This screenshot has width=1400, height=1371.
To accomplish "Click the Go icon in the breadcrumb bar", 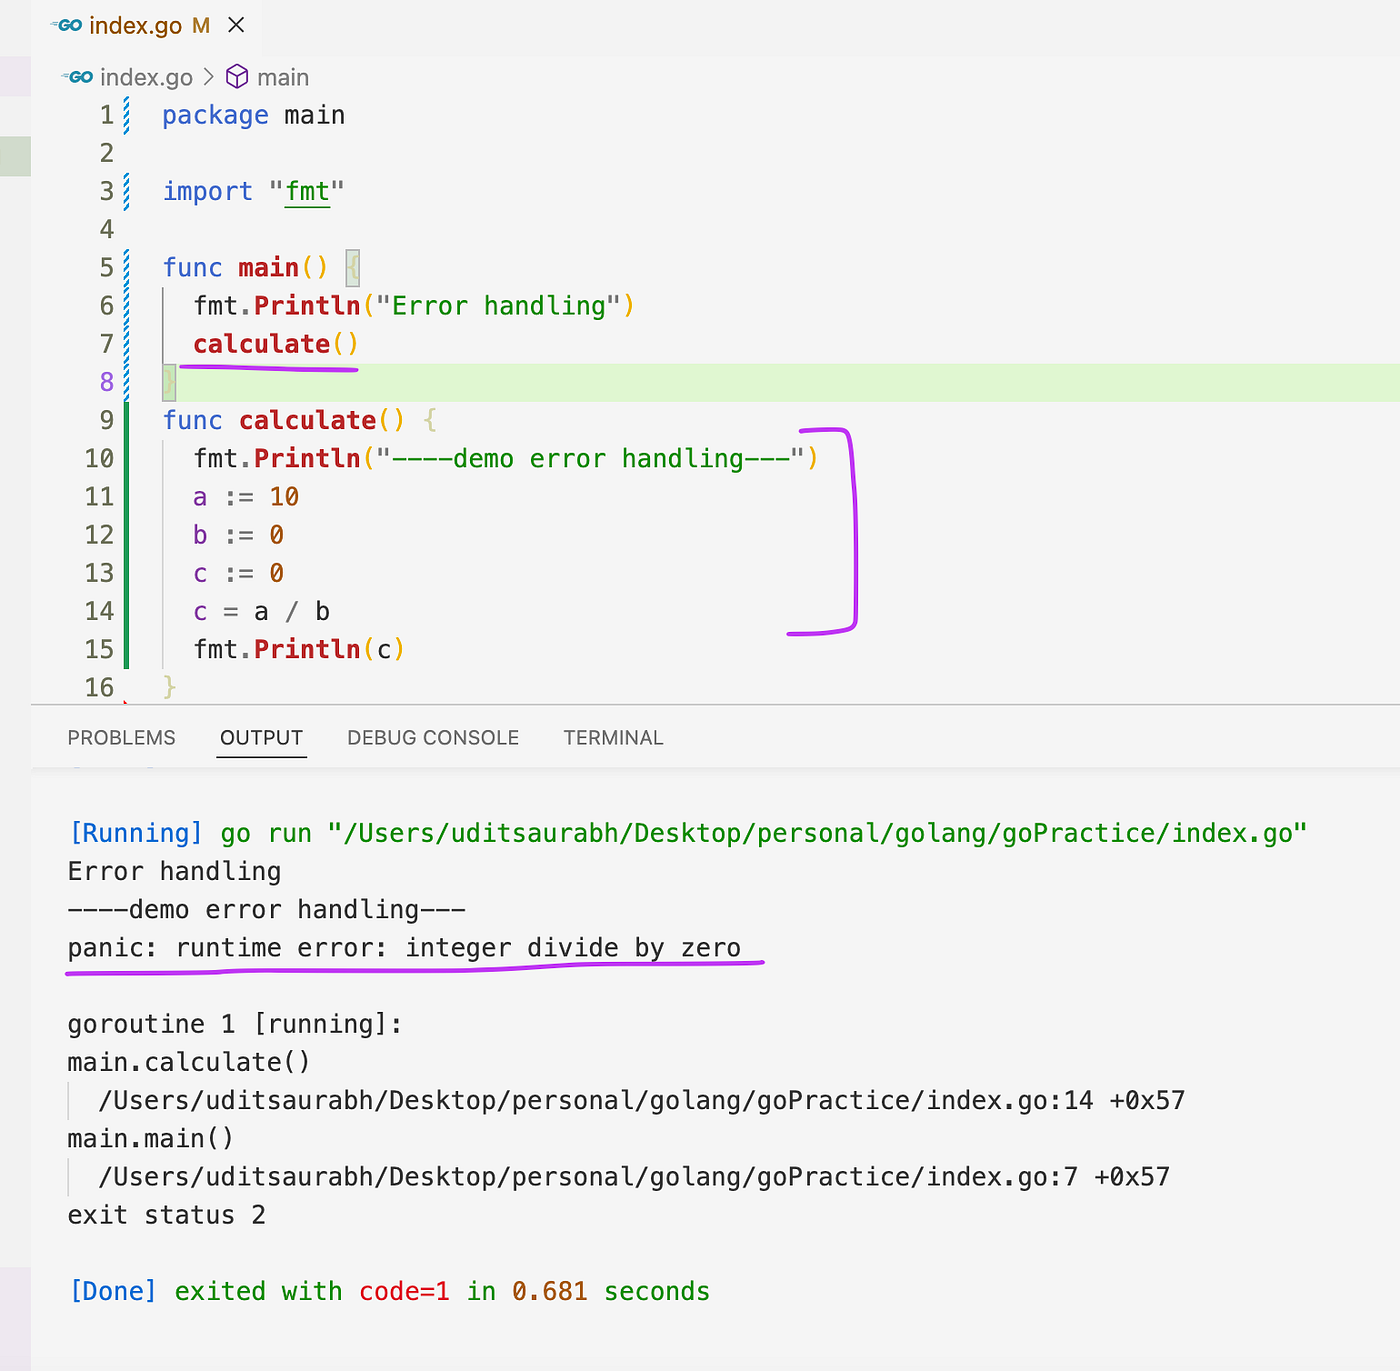I will pyautogui.click(x=78, y=76).
